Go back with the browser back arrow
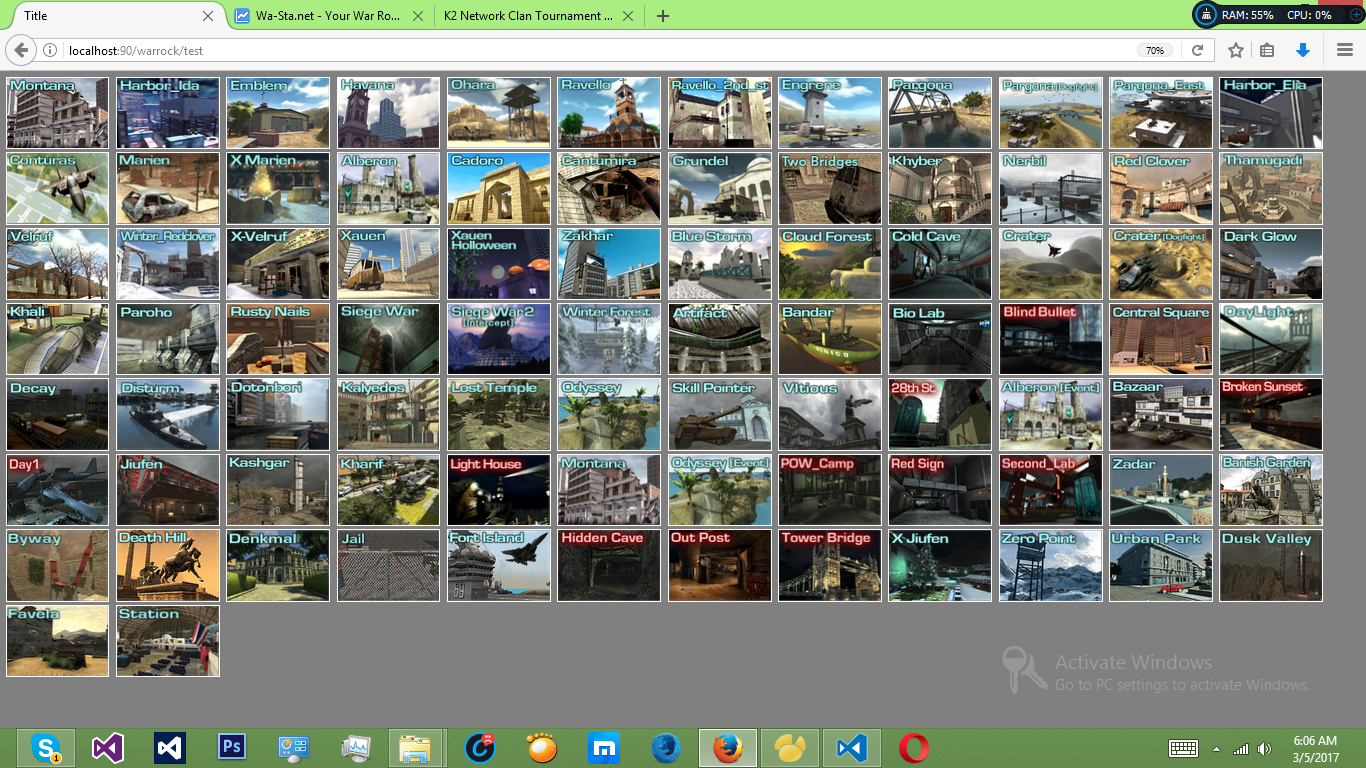 click(x=21, y=50)
